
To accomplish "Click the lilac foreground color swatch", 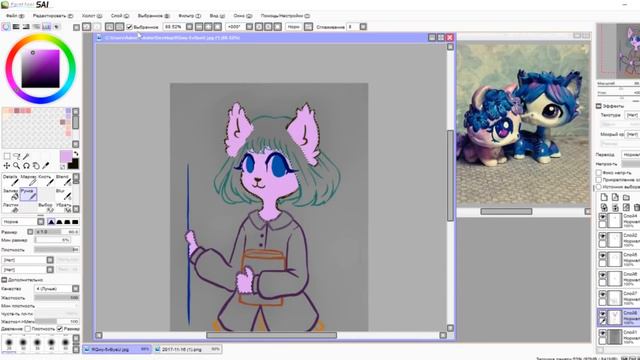I will (66, 157).
